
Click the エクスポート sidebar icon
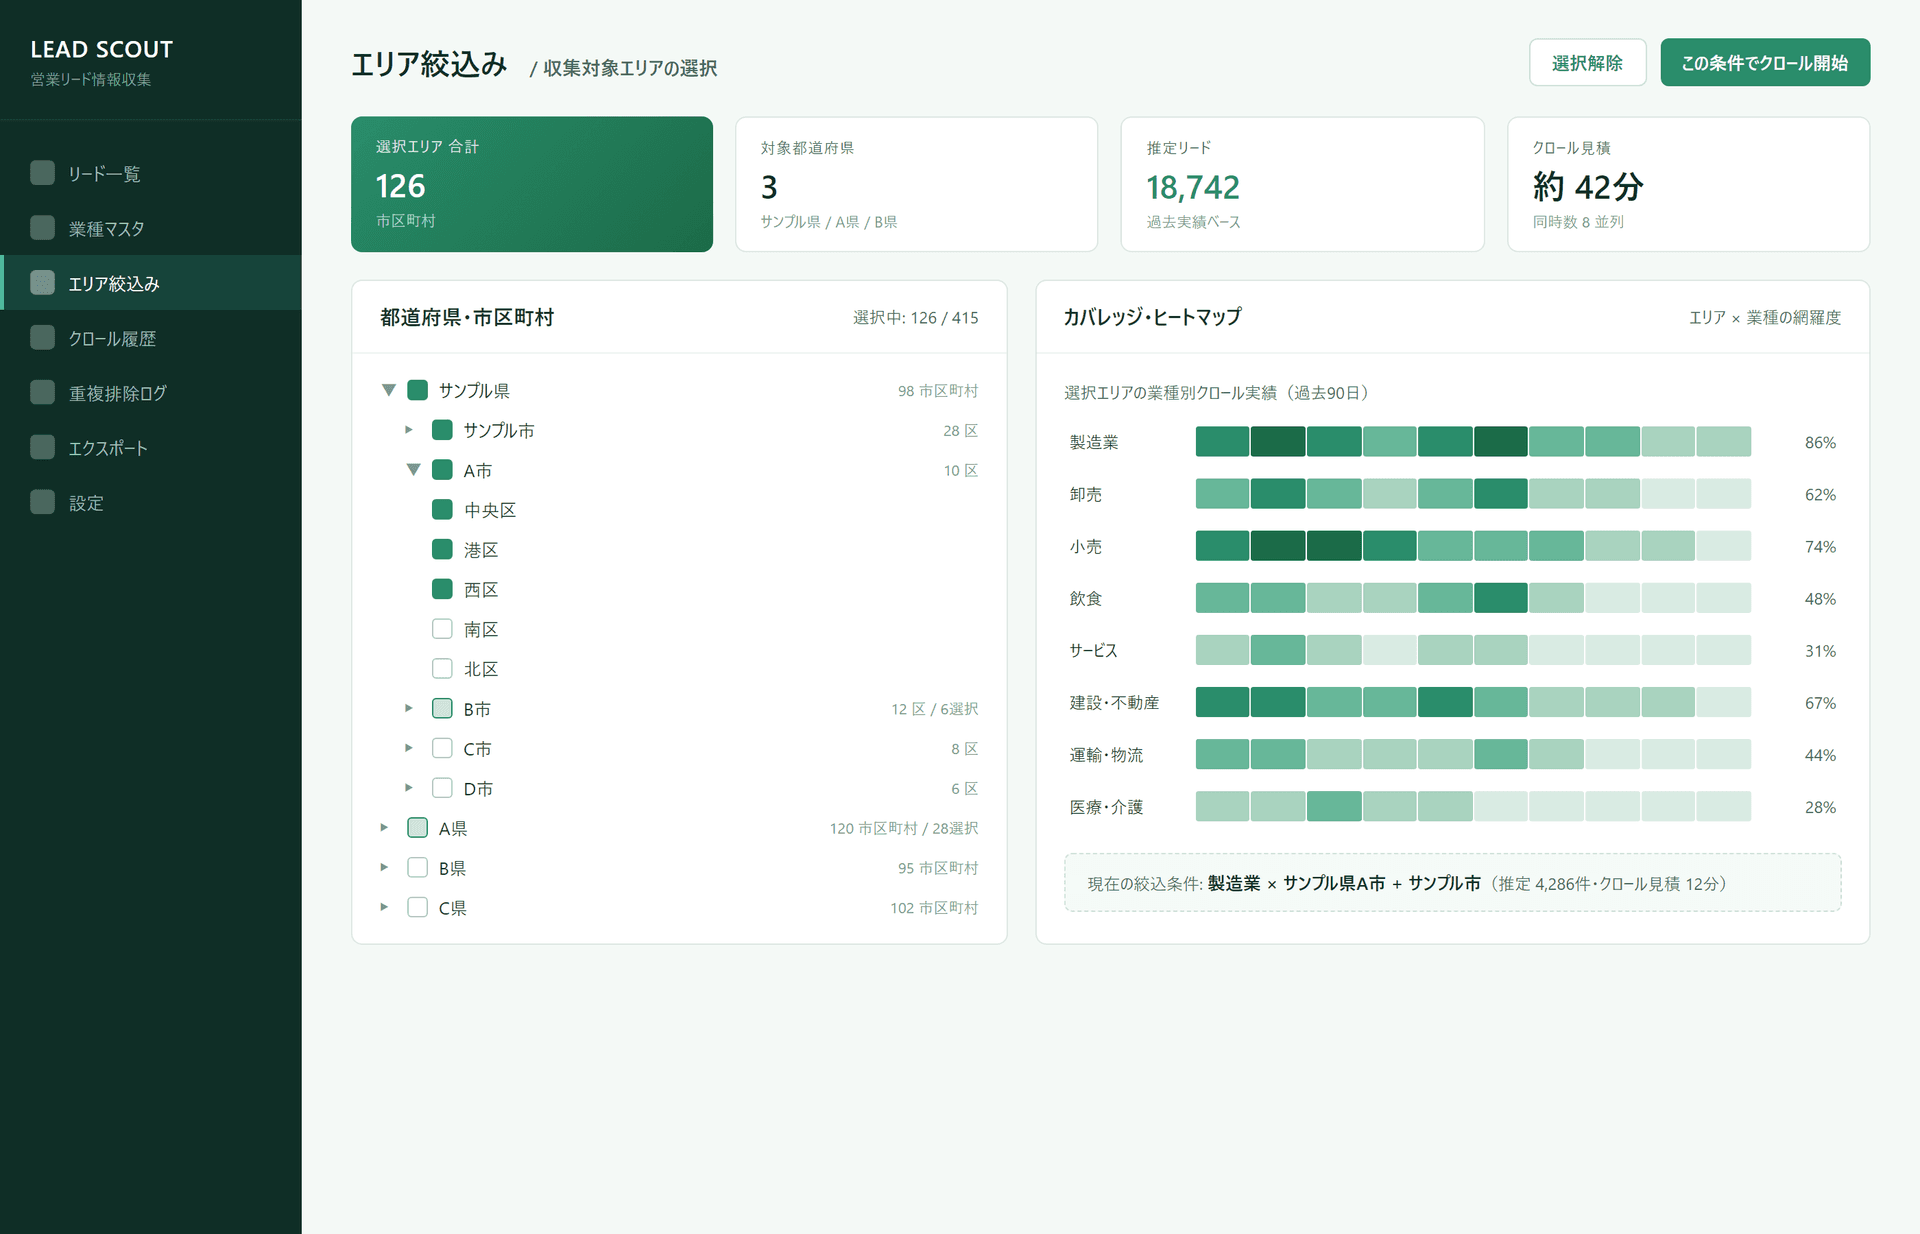click(x=42, y=447)
